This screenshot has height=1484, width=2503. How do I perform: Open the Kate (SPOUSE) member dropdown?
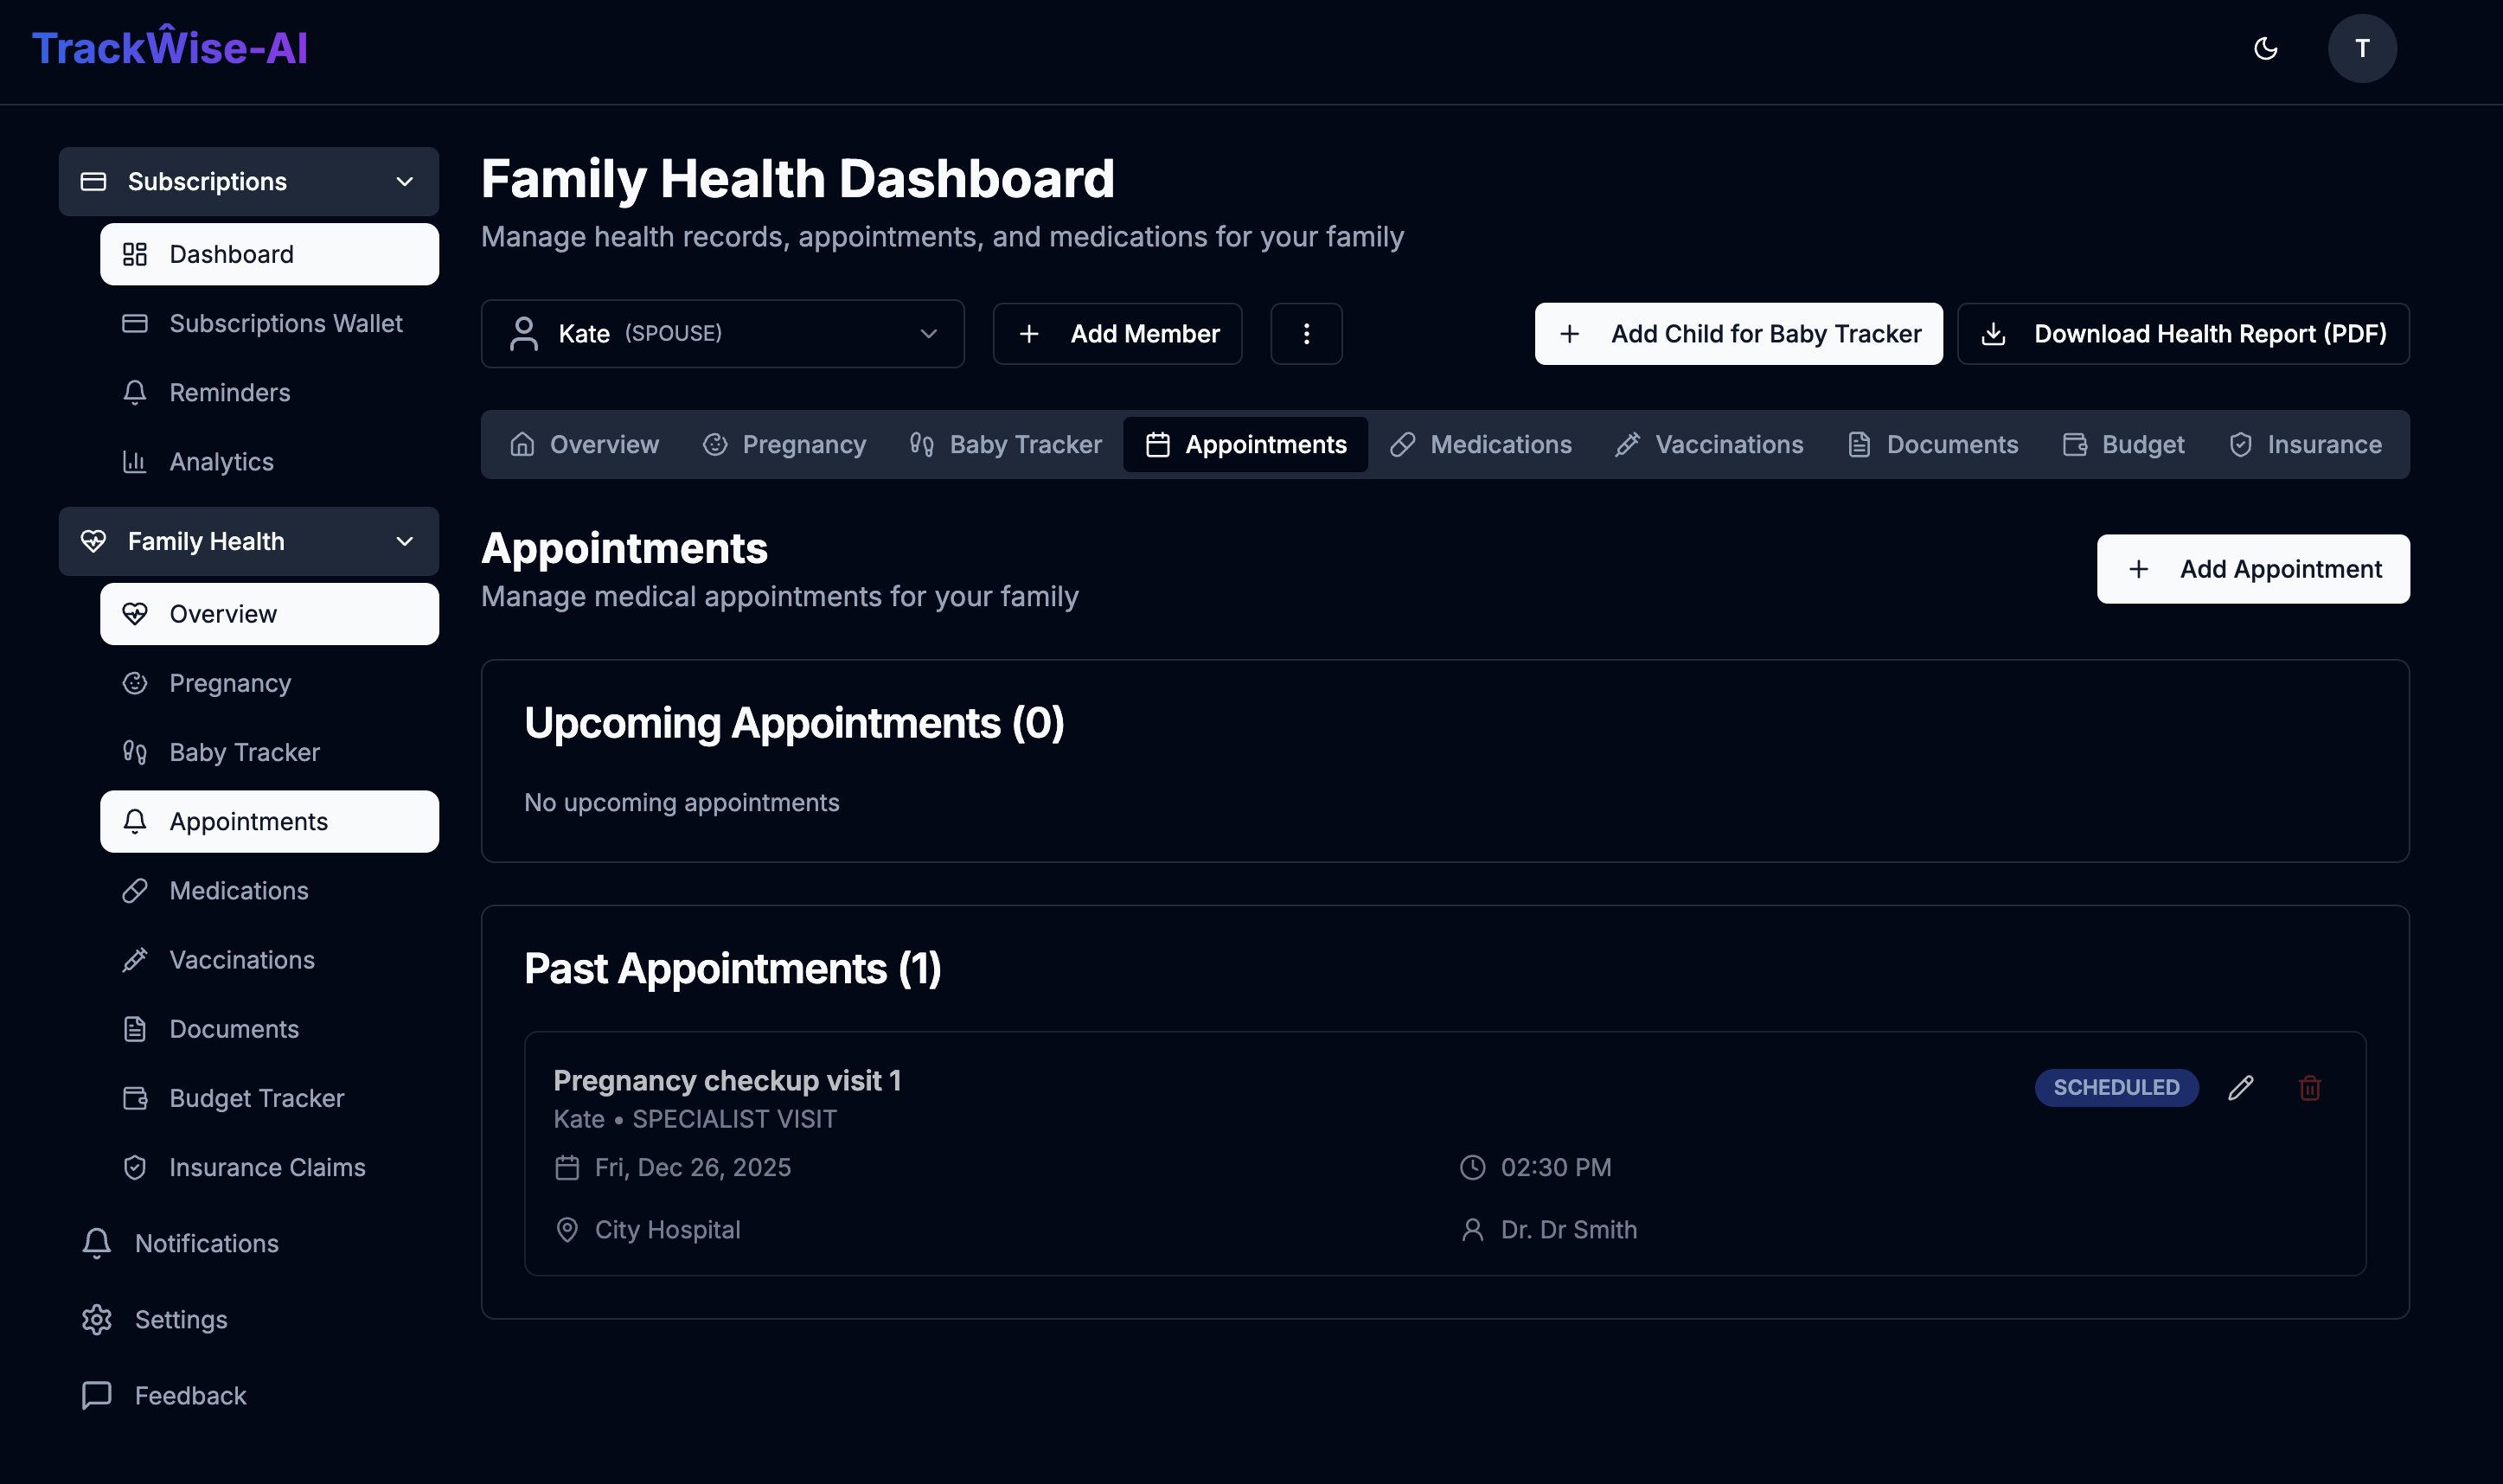pos(722,333)
